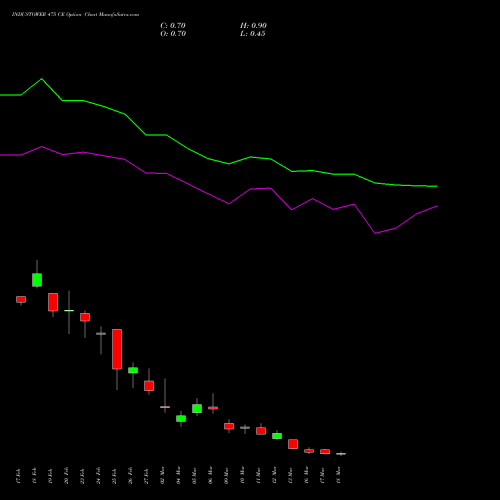Click the open value 'O: 0.70'
This screenshot has width=500, height=500.
[173, 34]
